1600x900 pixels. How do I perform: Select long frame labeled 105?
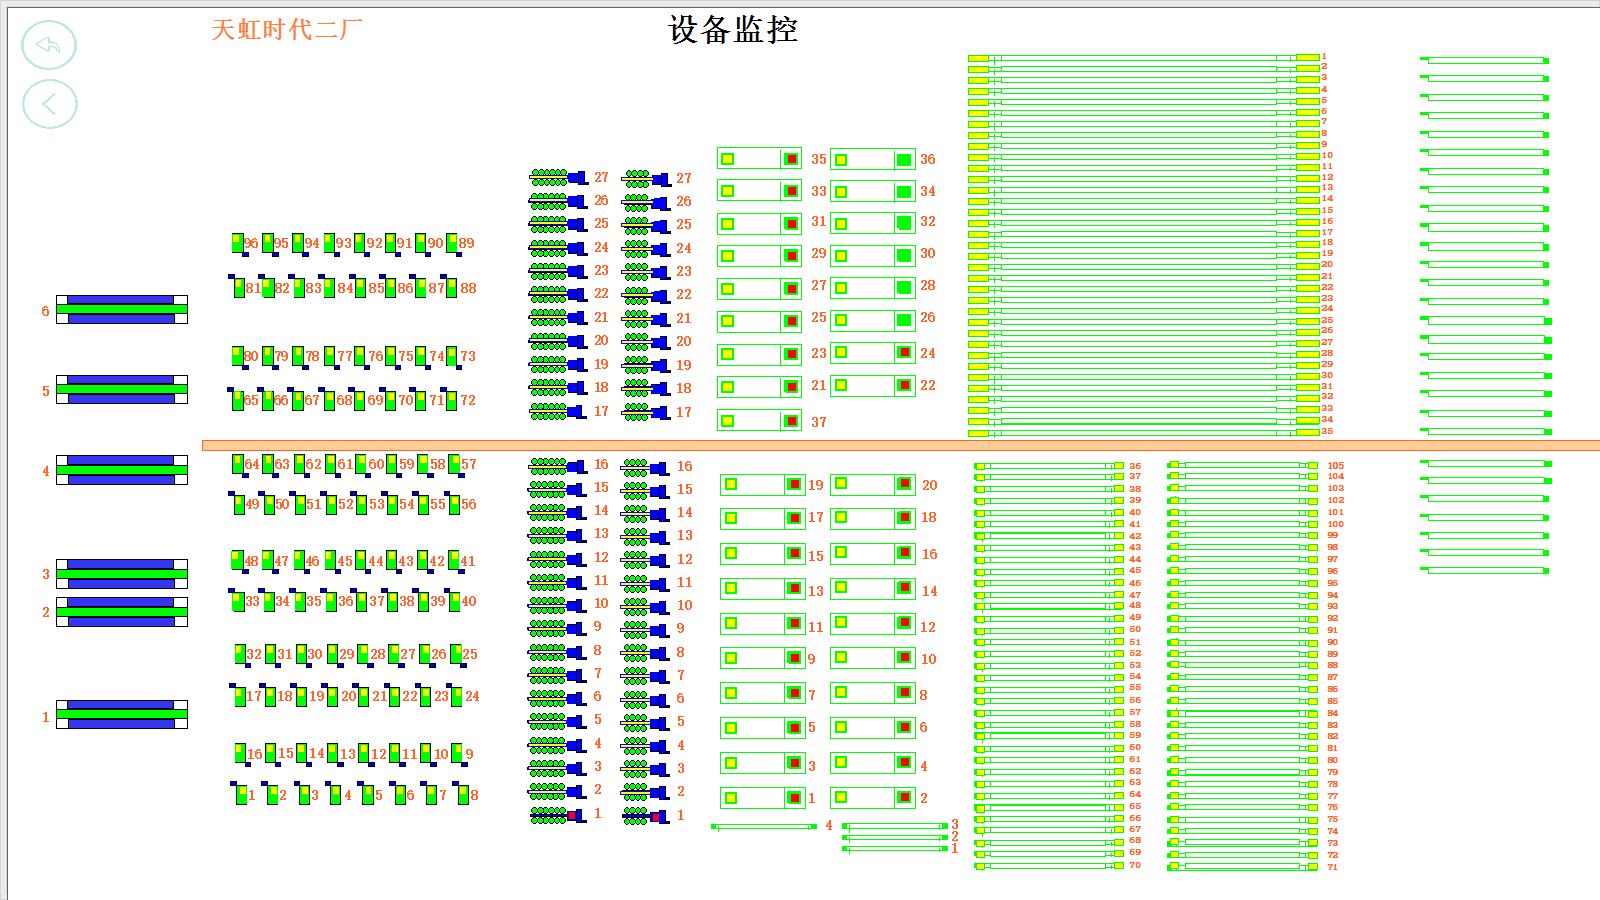pos(1243,465)
